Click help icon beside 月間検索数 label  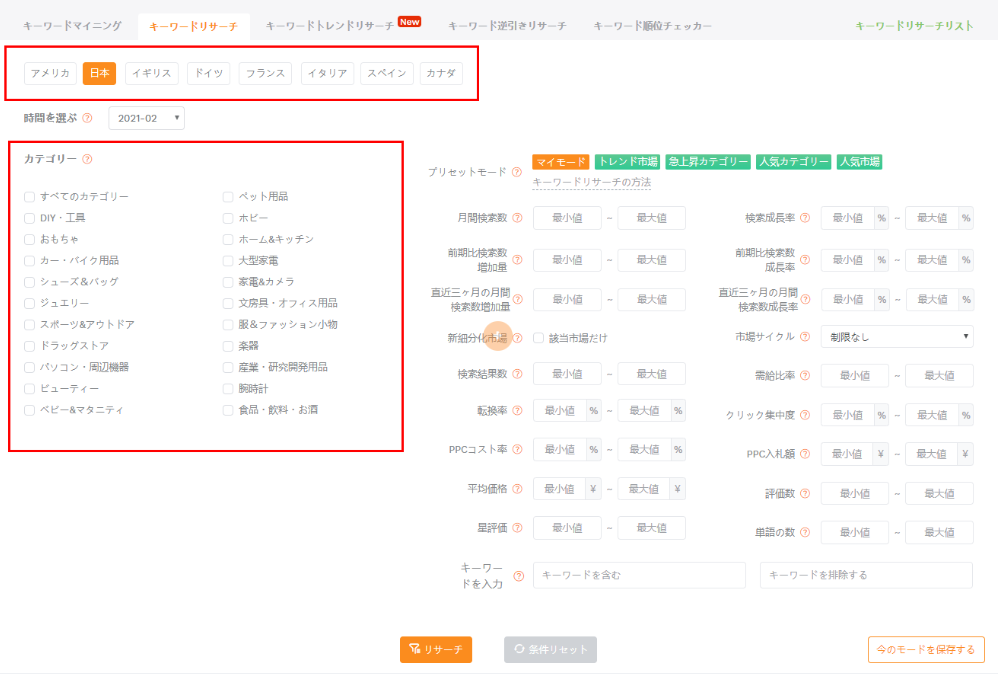517,218
